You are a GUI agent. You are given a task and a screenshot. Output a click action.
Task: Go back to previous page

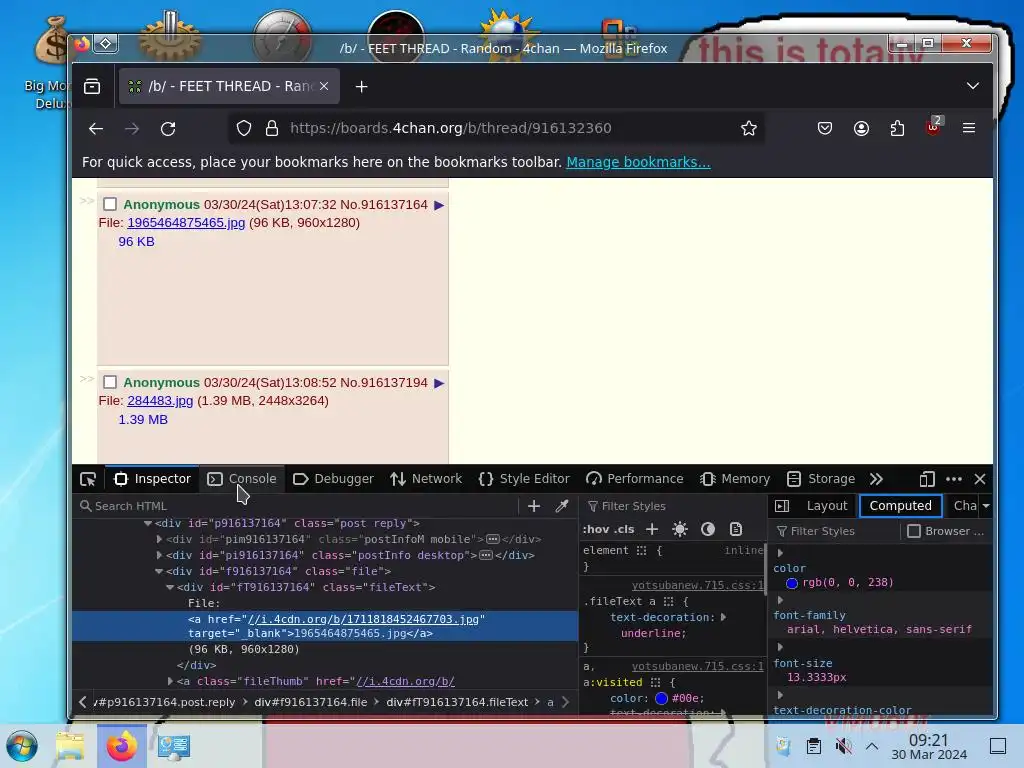pyautogui.click(x=96, y=129)
